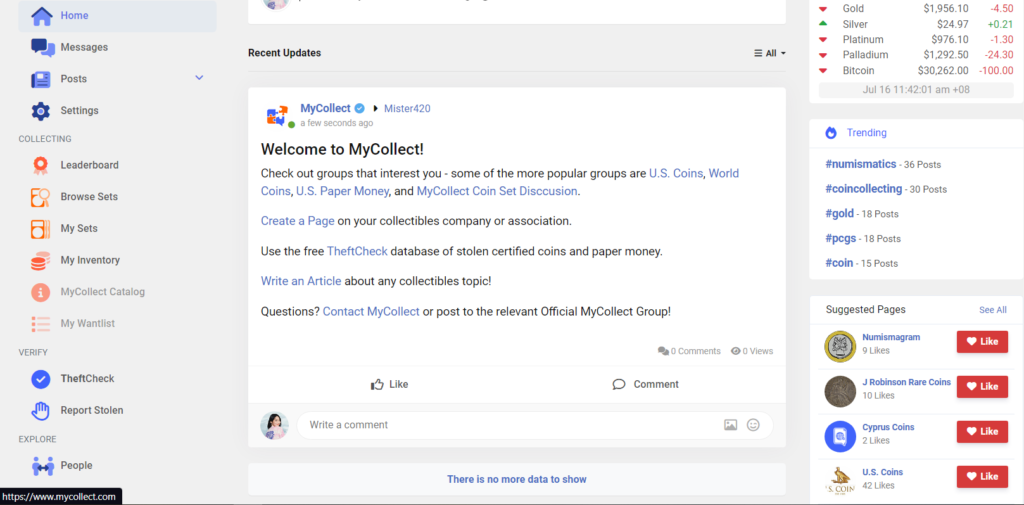Click See All suggested pages
Image resolution: width=1024 pixels, height=505 pixels.
(x=993, y=310)
